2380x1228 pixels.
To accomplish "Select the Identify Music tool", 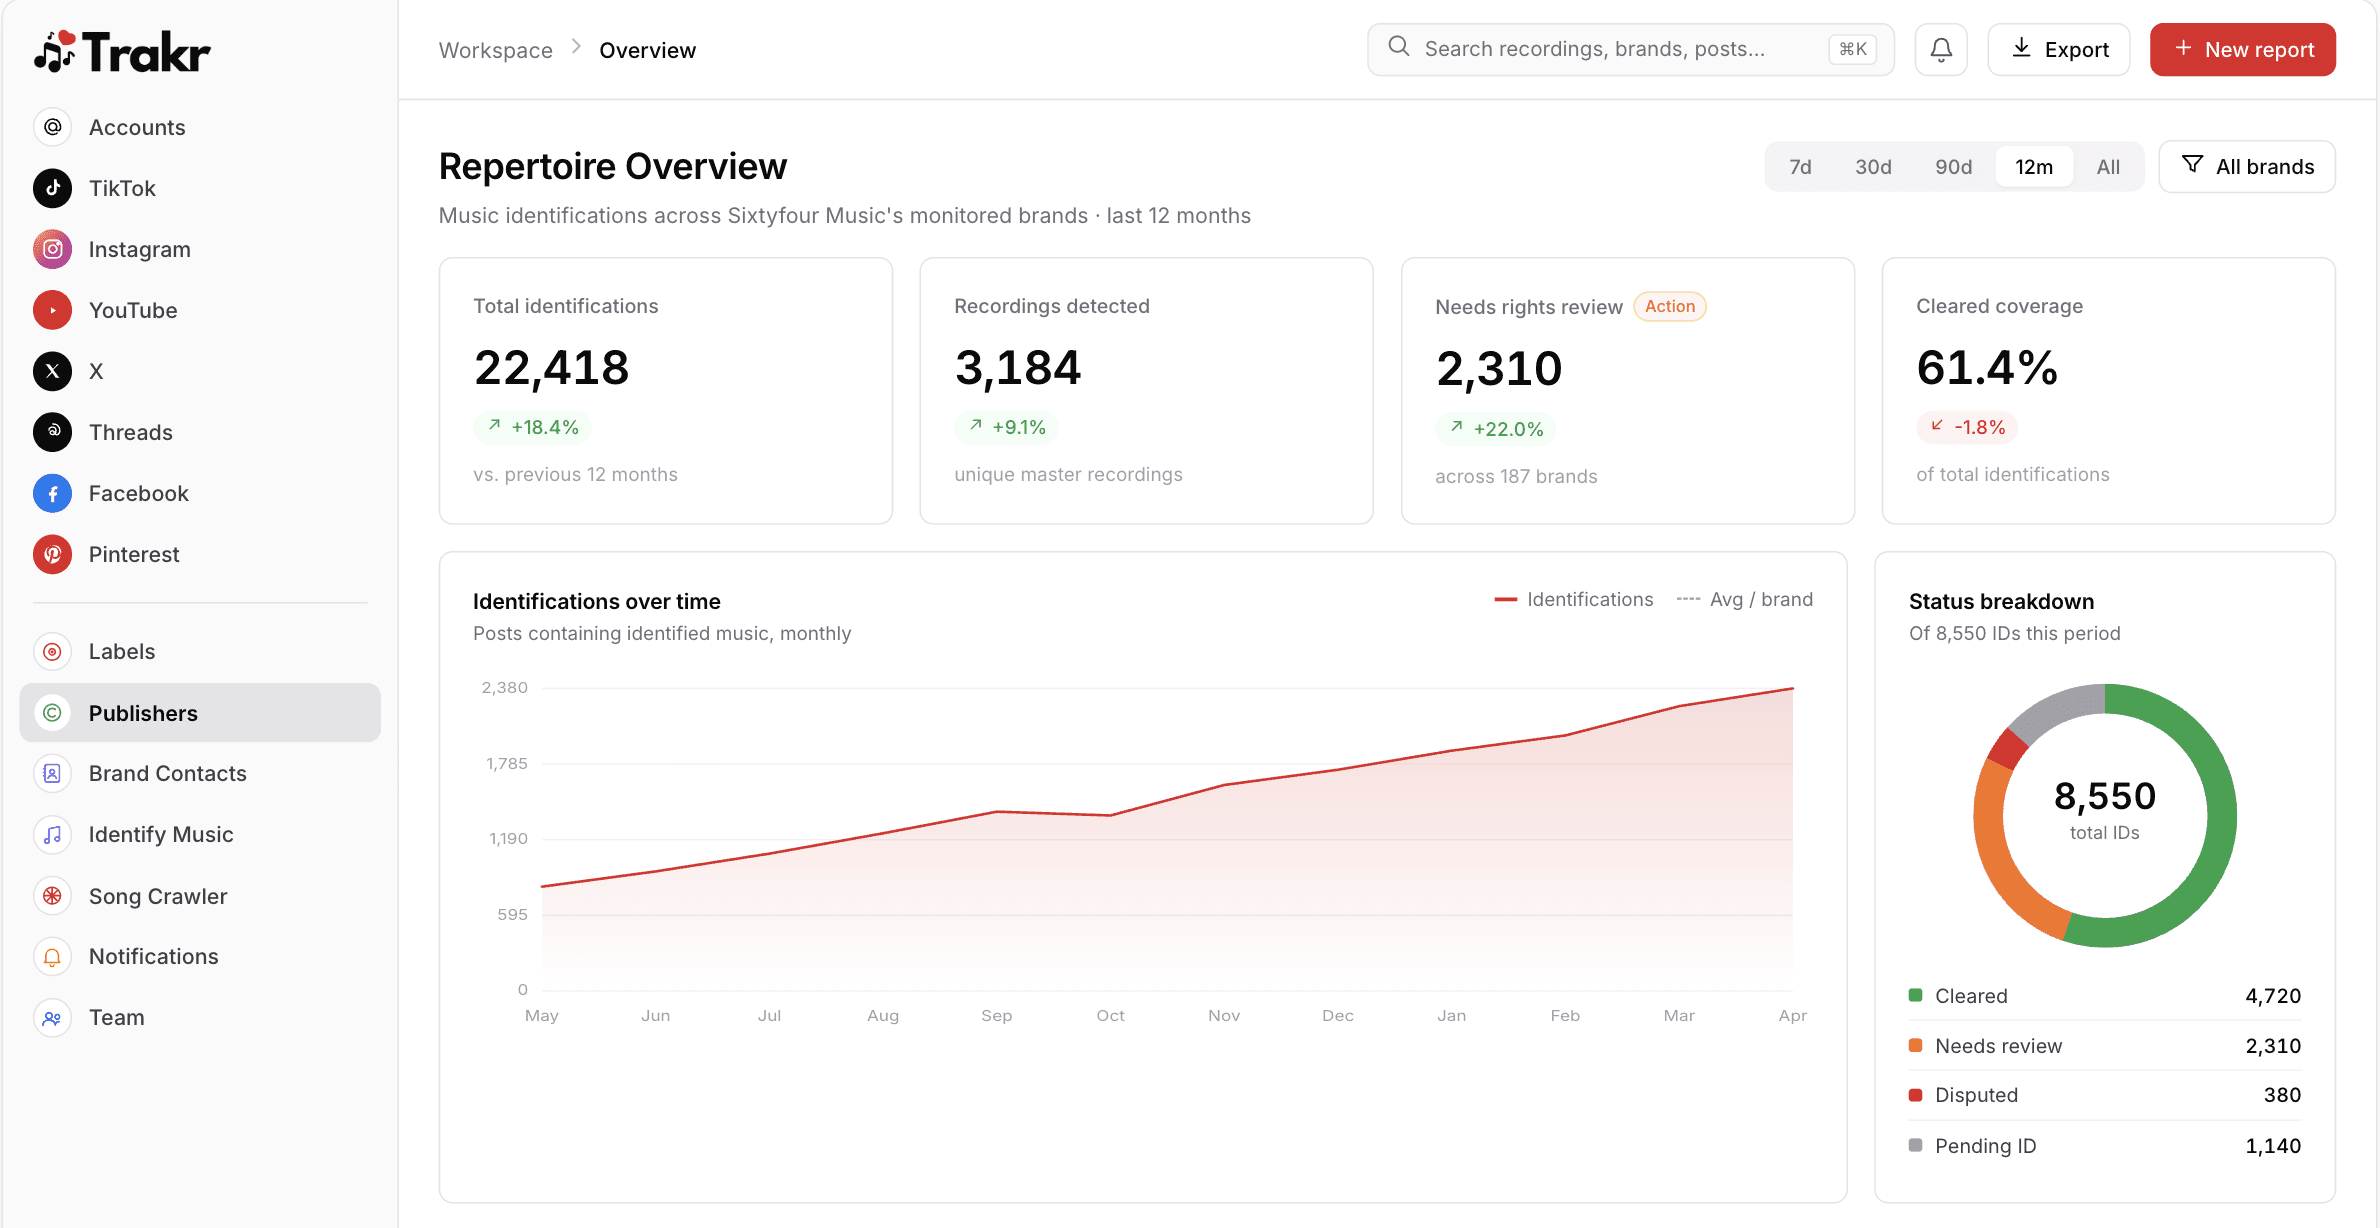I will point(161,834).
